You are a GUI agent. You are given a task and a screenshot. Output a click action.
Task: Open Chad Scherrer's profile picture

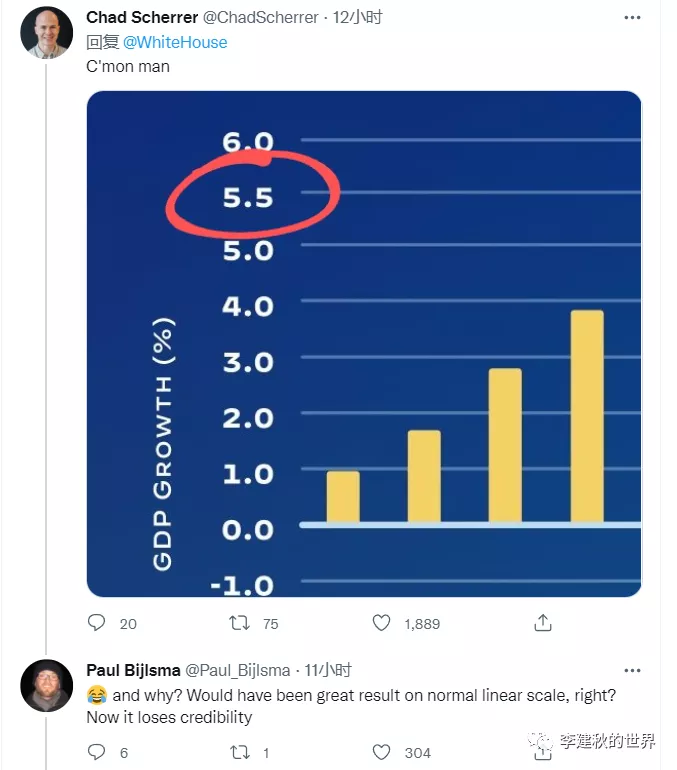tap(47, 32)
